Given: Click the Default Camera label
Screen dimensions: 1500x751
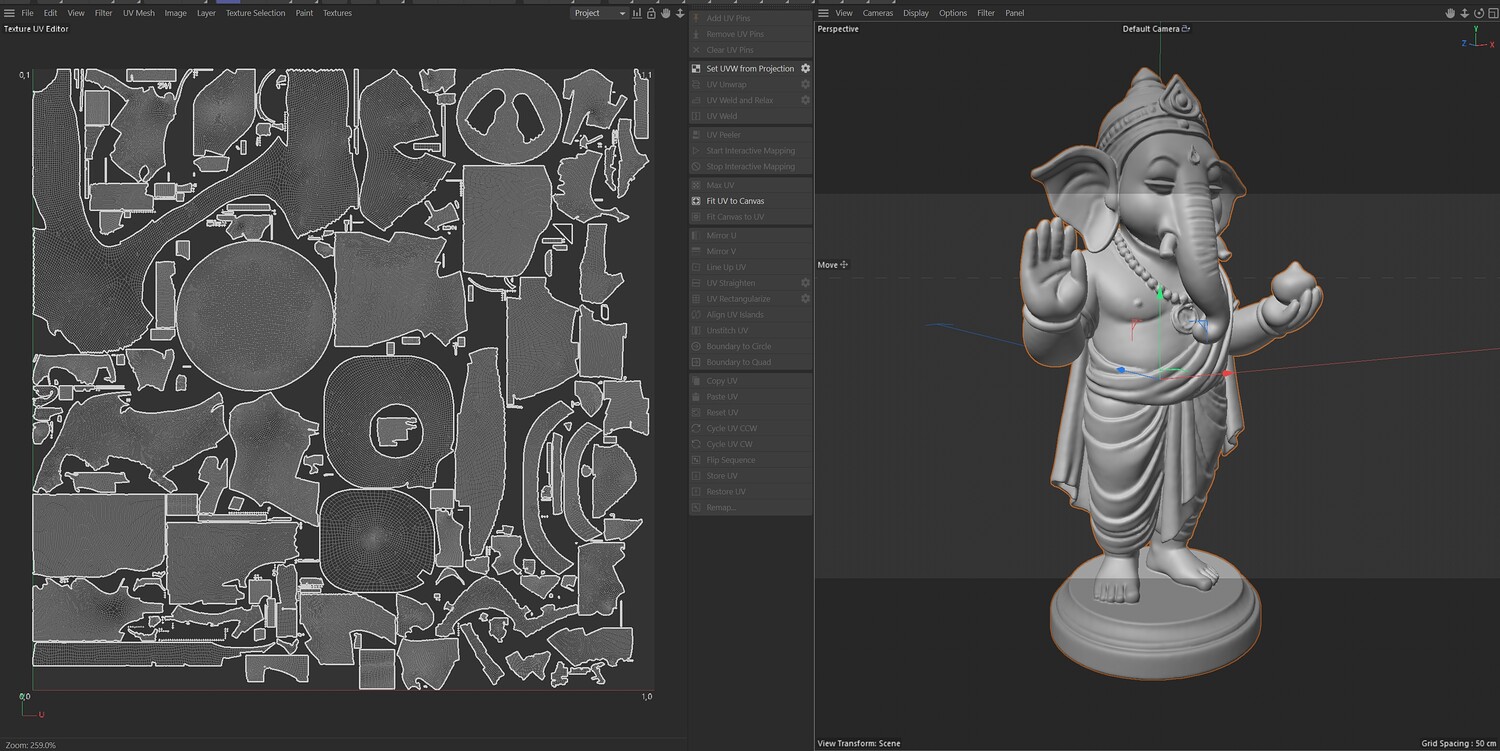Looking at the screenshot, I should (1151, 29).
